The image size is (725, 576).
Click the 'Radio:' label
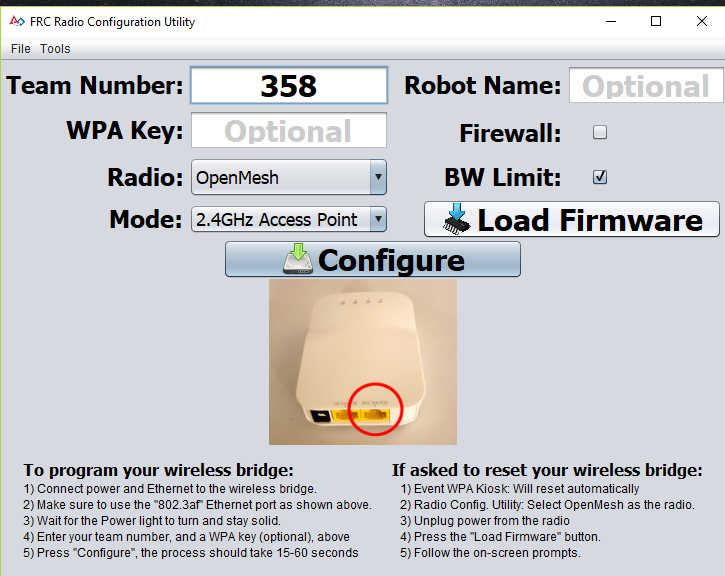tap(145, 178)
